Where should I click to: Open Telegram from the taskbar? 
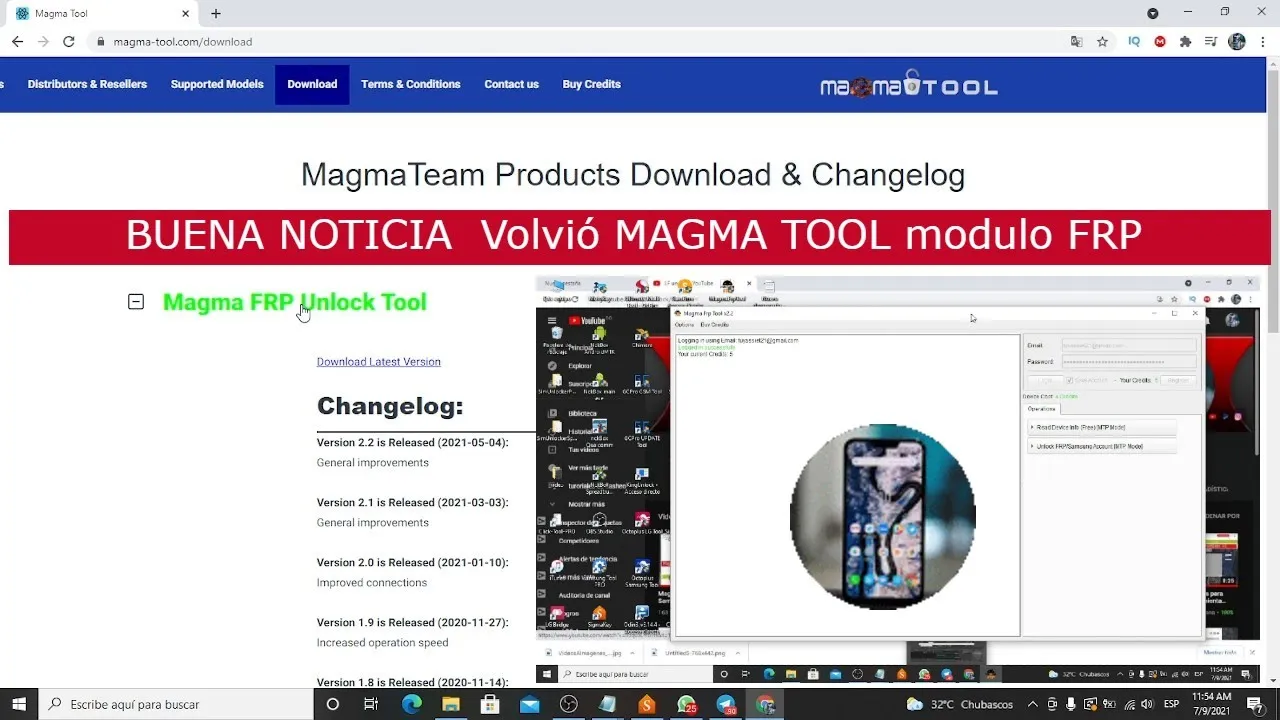pyautogui.click(x=726, y=704)
